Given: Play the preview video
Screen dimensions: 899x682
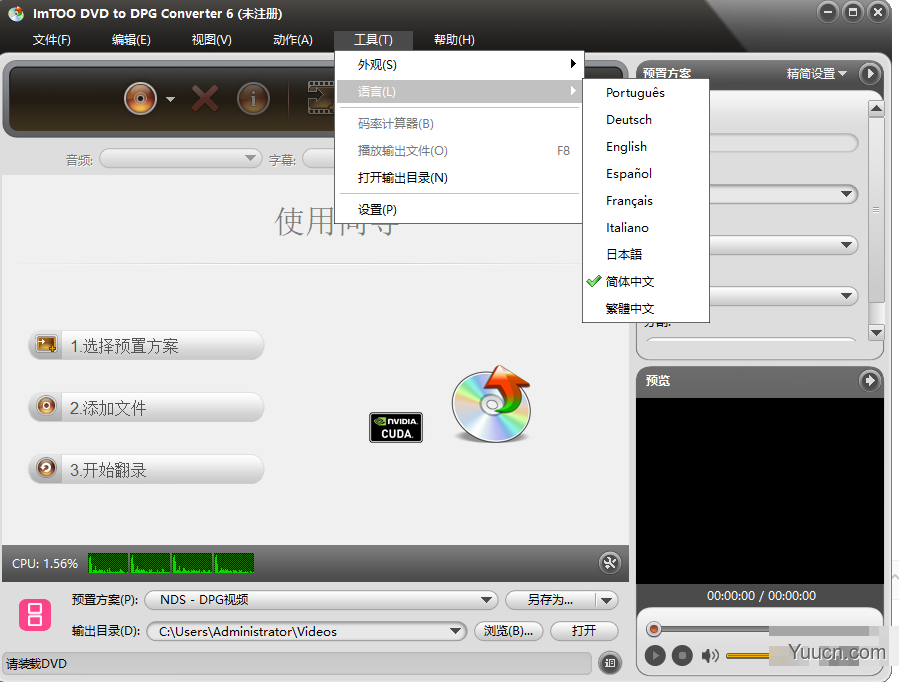Looking at the screenshot, I should tap(655, 655).
